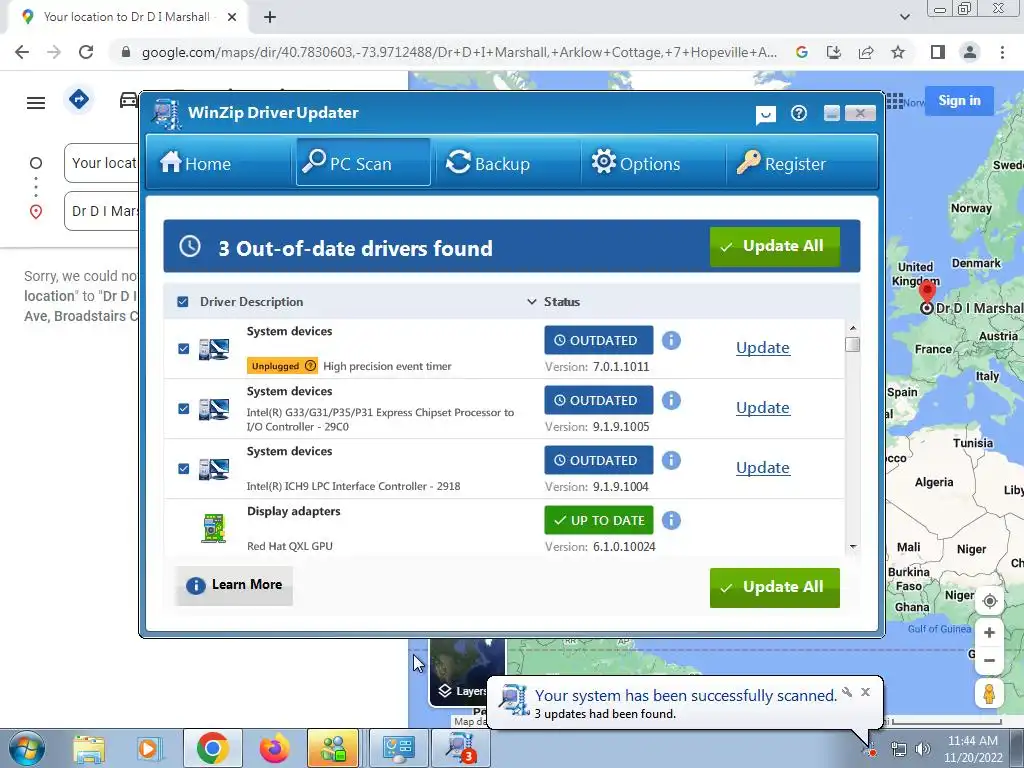The image size is (1024, 768).
Task: Click the OUTDATED status for version 7.0.1.1011
Action: pyautogui.click(x=598, y=340)
